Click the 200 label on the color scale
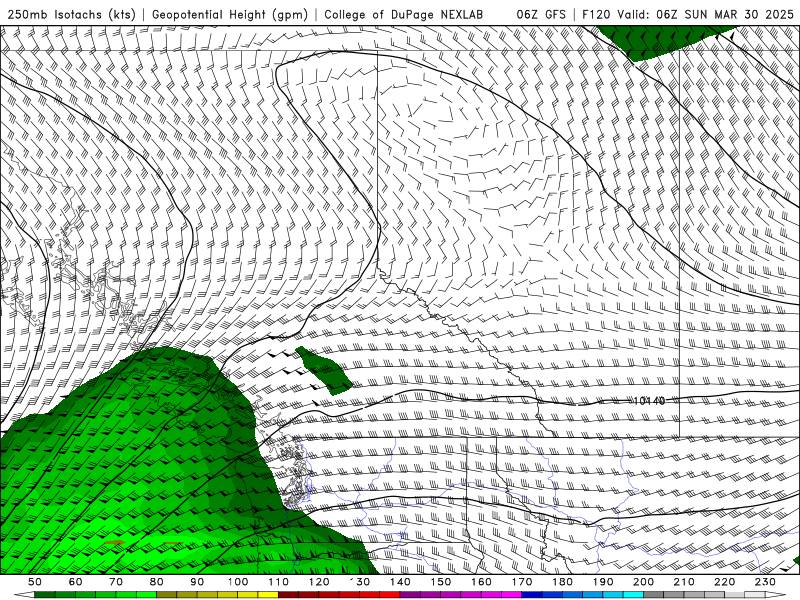 [x=644, y=582]
